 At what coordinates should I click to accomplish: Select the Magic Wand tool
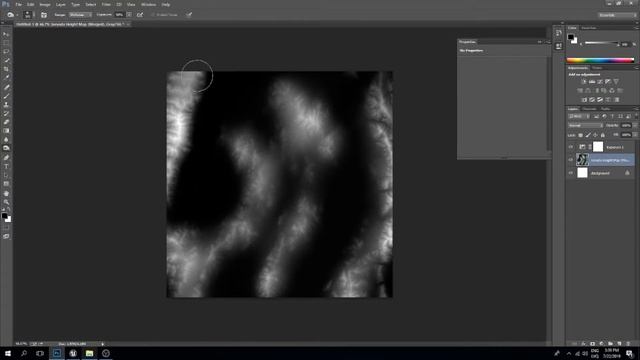click(6, 60)
